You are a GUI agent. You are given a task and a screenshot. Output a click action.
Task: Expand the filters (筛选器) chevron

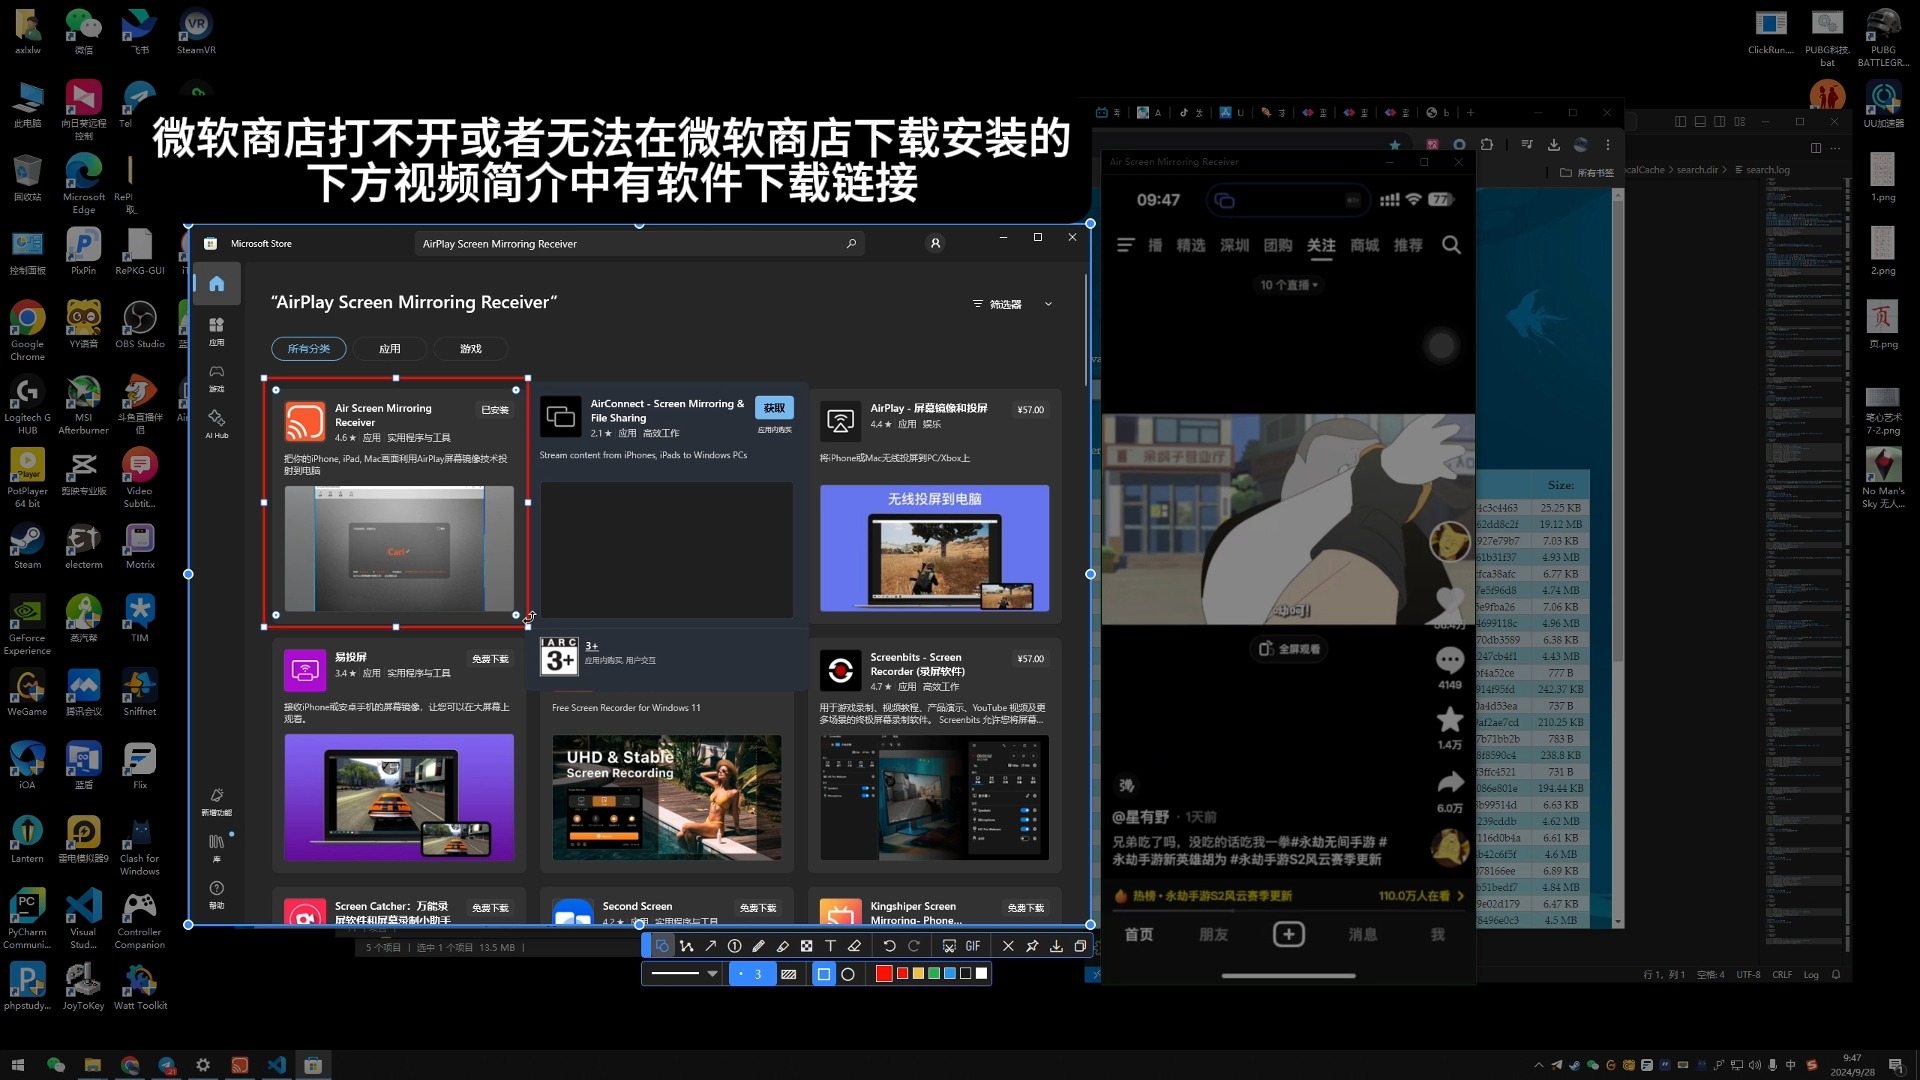tap(1048, 304)
